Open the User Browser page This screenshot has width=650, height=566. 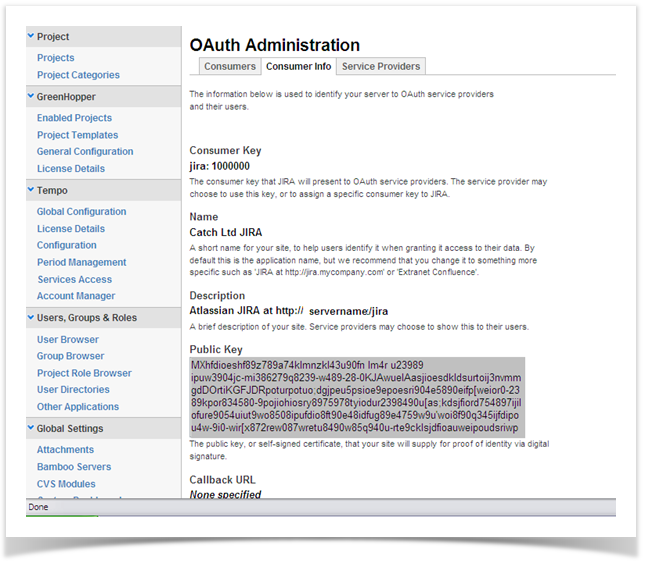point(68,340)
